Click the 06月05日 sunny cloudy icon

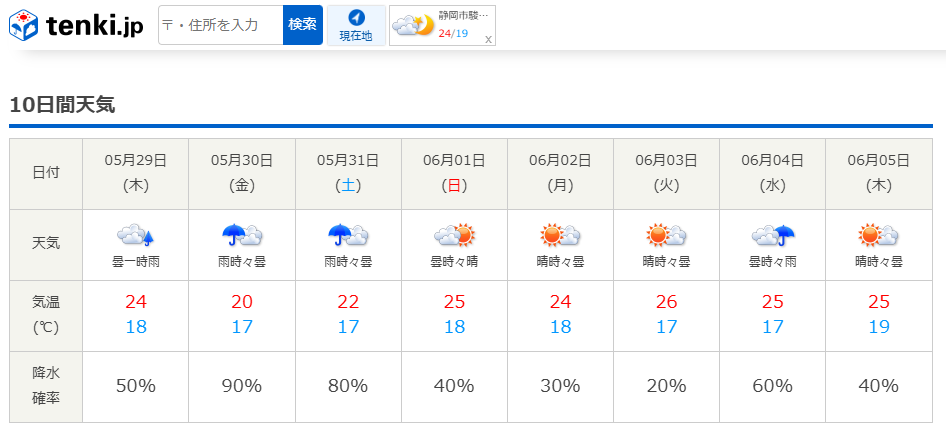pyautogui.click(x=878, y=235)
